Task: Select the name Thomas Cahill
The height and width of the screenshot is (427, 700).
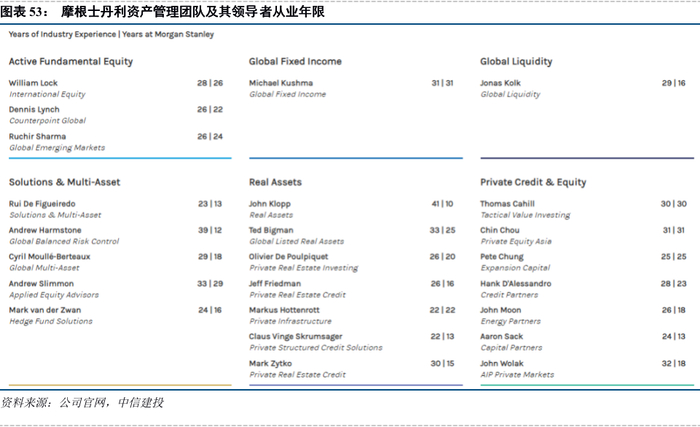Action: [x=507, y=204]
